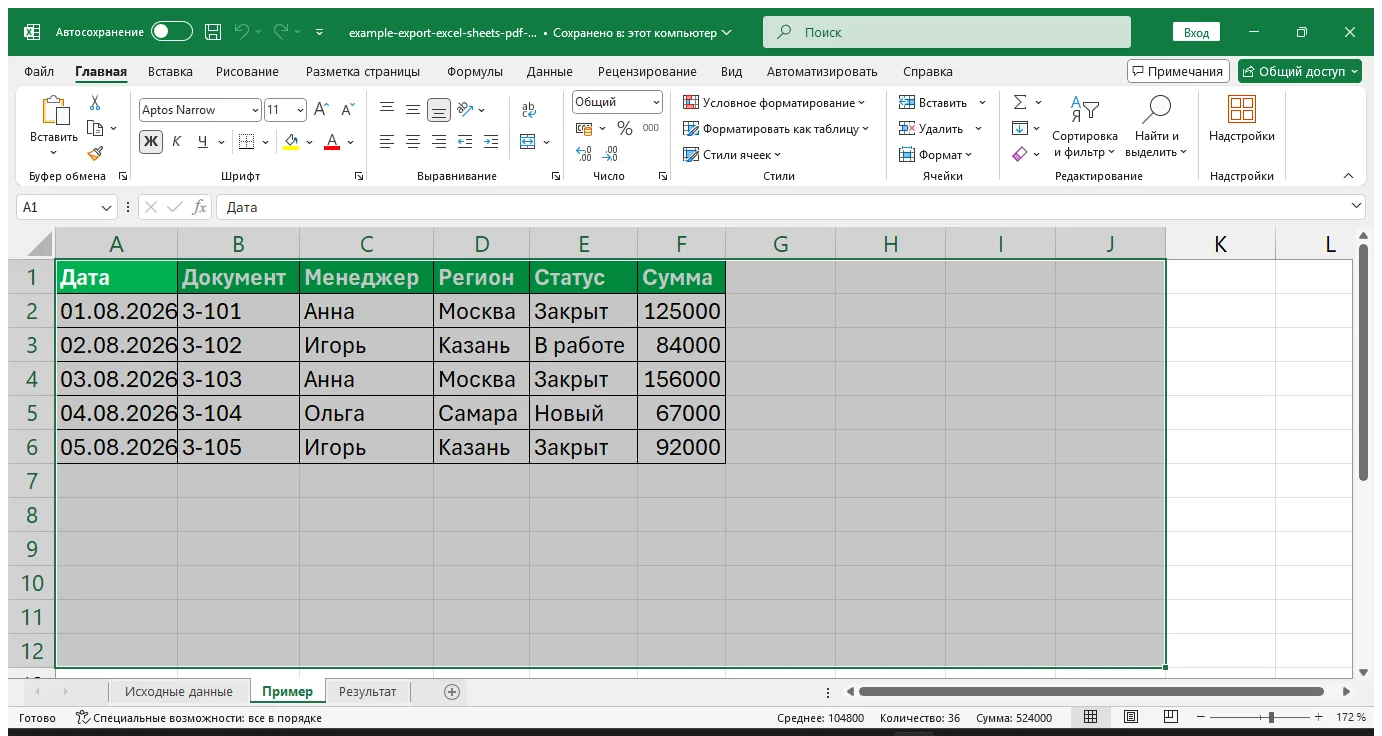Screen dimensions: 1382x736
Task: Switch to Page Break Preview in status bar
Action: tap(1171, 718)
